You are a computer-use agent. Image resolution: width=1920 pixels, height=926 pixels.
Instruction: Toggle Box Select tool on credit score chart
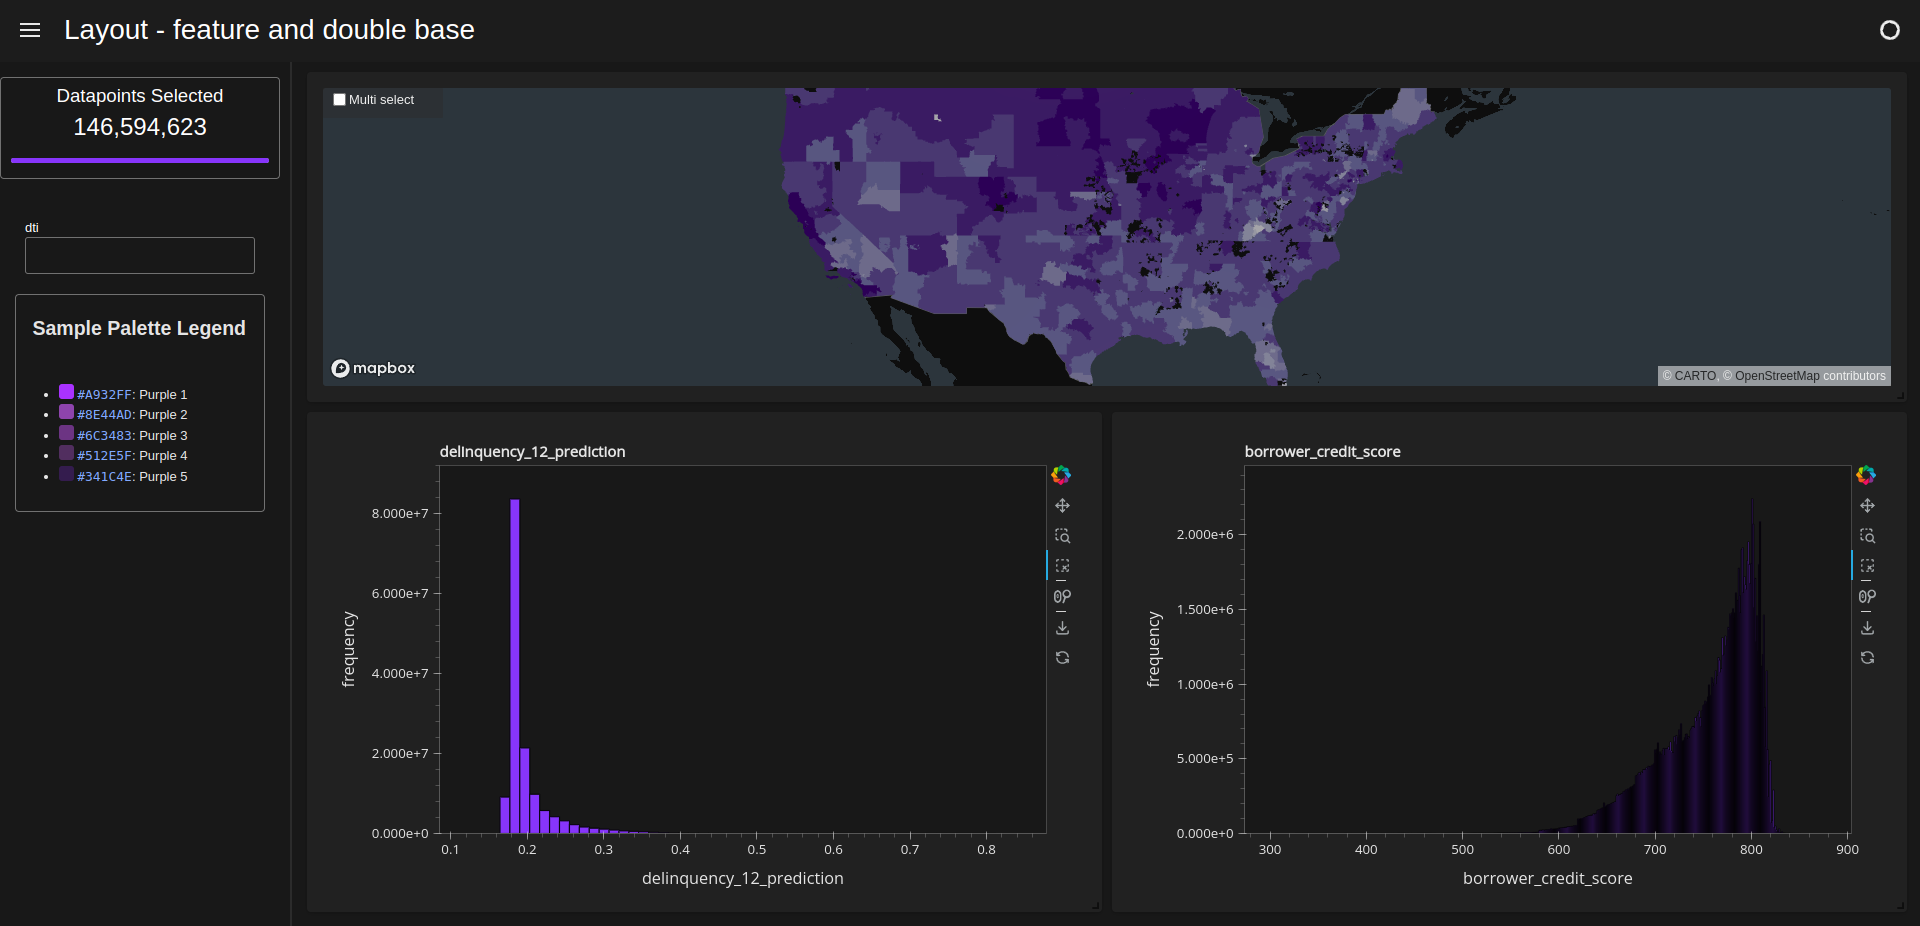coord(1867,566)
